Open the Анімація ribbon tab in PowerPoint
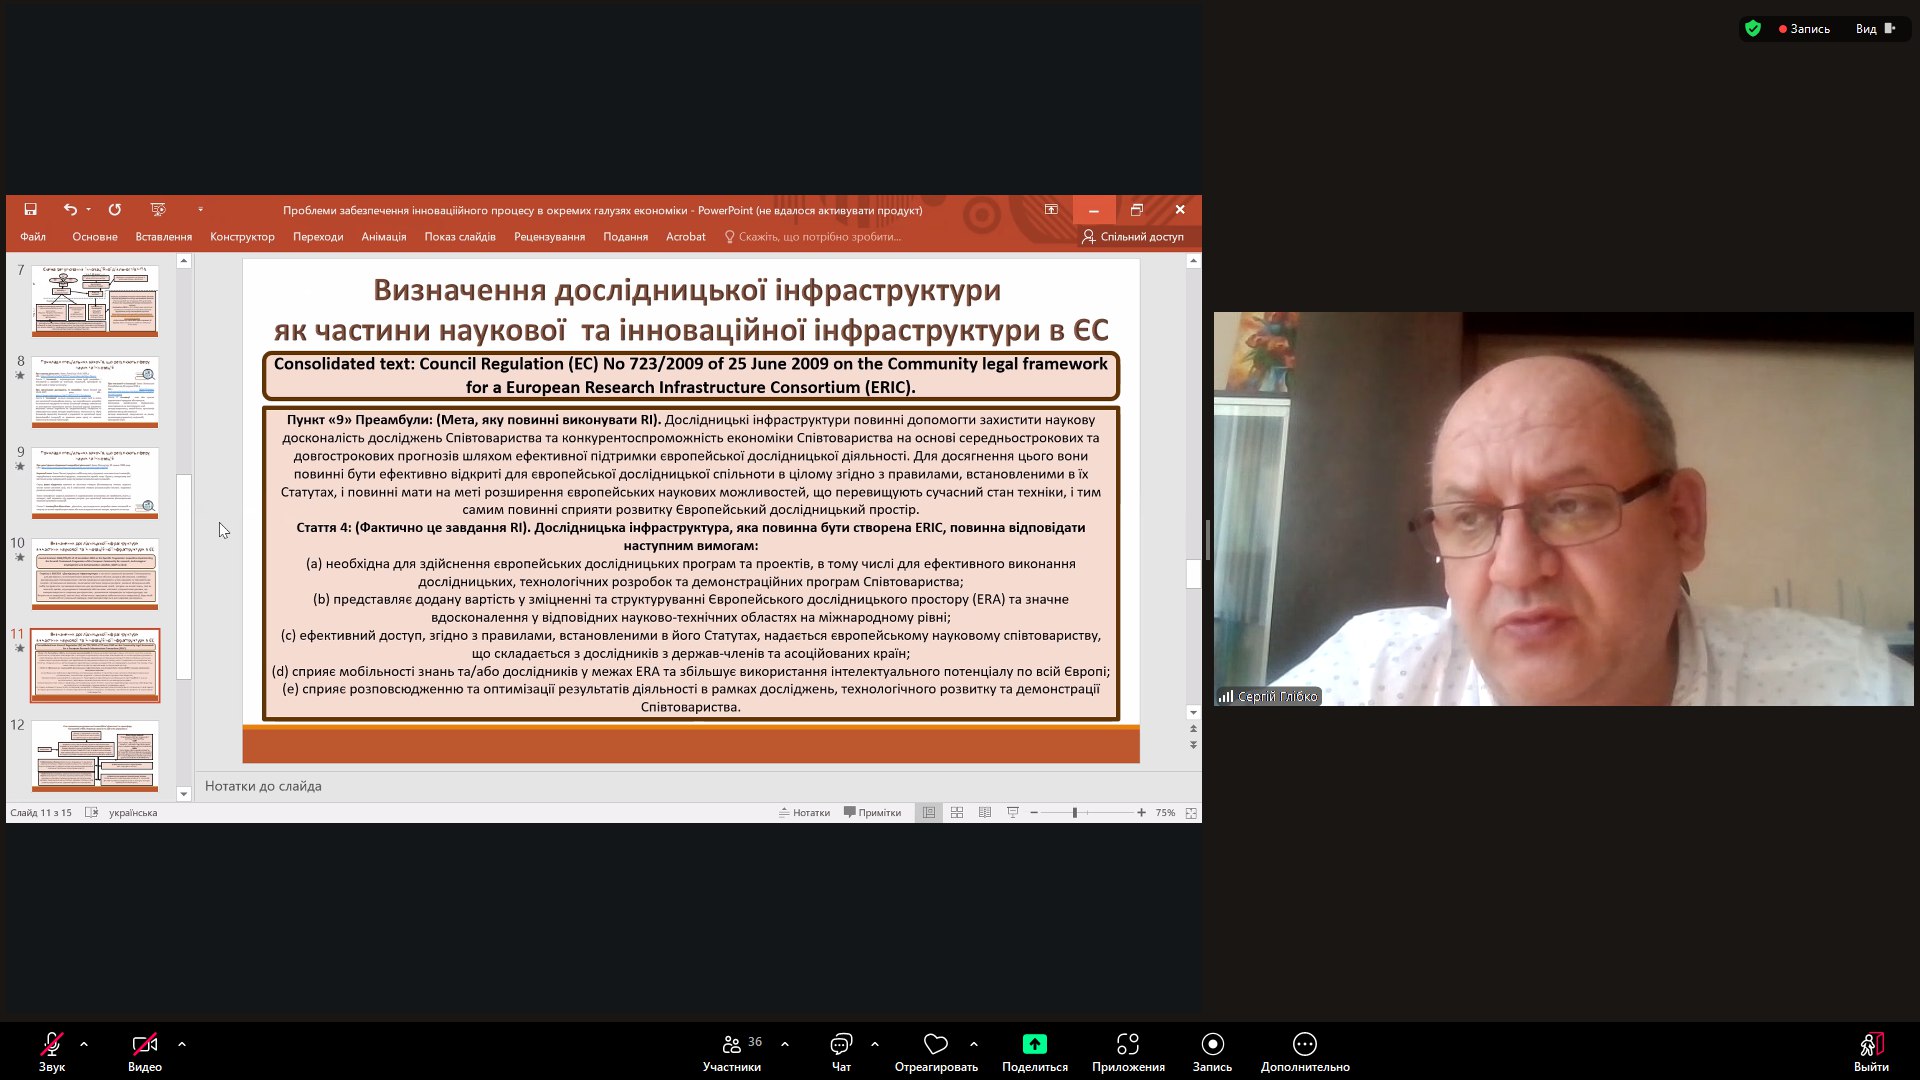The width and height of the screenshot is (1920, 1080). point(383,237)
